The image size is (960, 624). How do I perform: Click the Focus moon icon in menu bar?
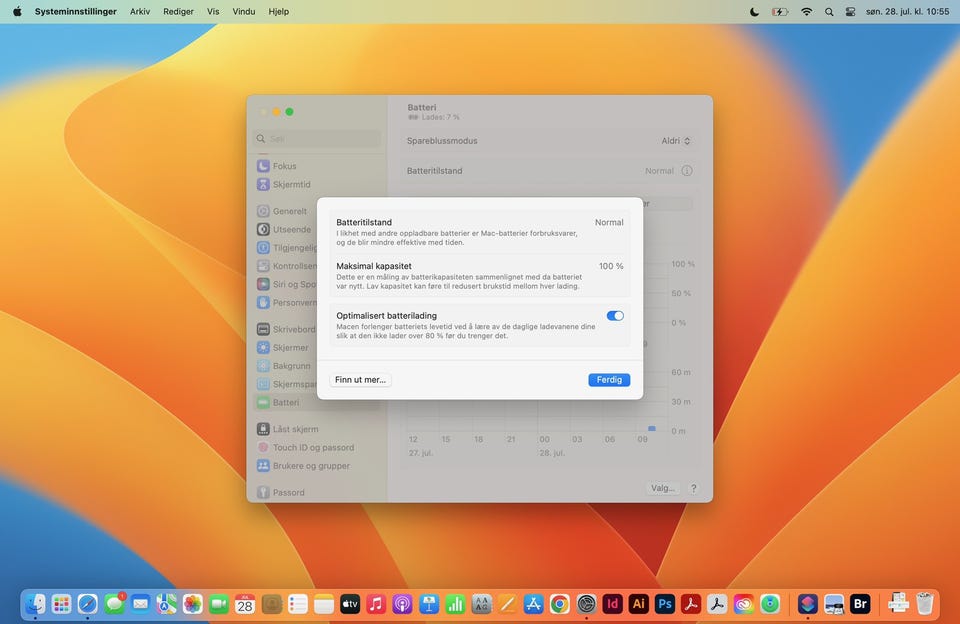tap(754, 12)
